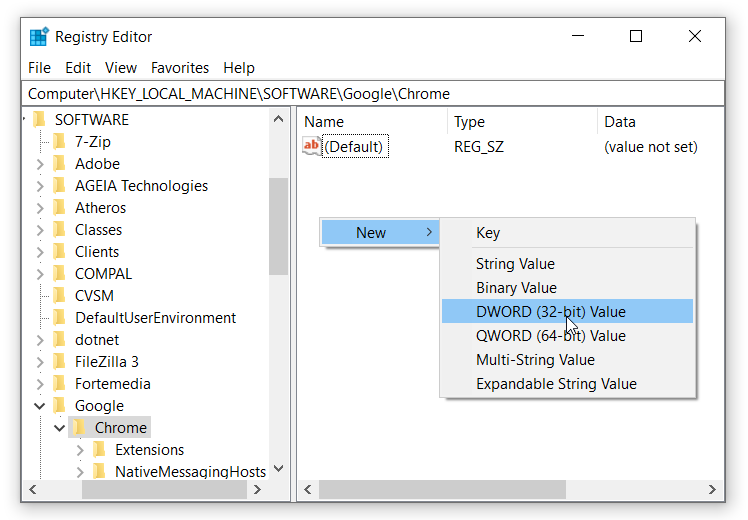Click the registry path address bar
The height and width of the screenshot is (520, 748).
click(x=373, y=94)
